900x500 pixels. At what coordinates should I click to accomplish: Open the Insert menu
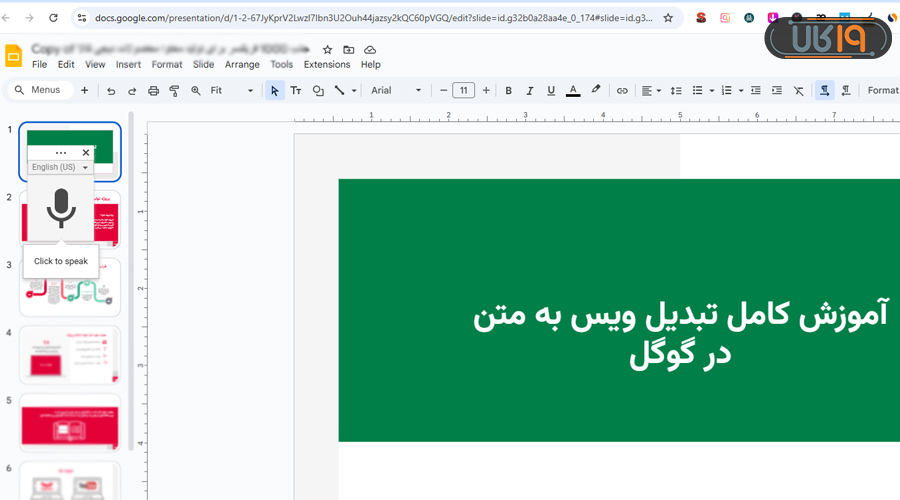[128, 64]
